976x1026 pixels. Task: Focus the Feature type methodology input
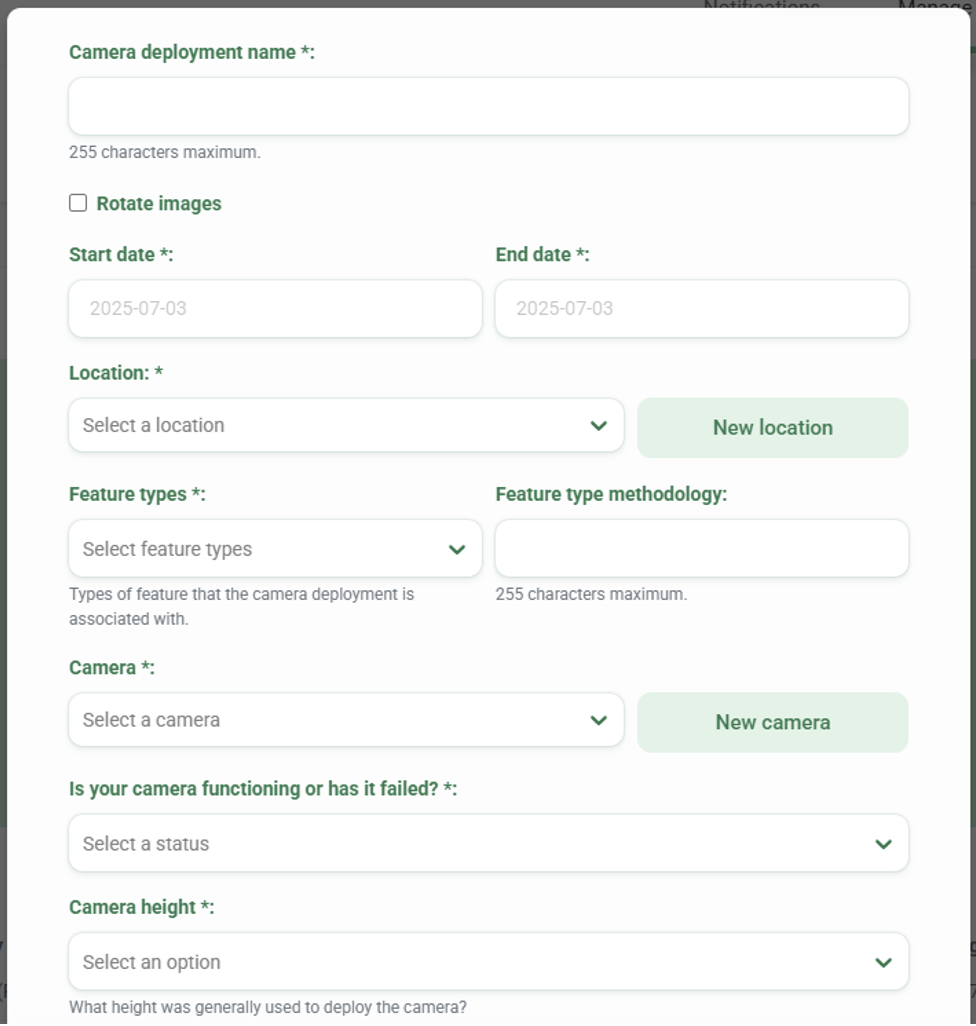(x=701, y=548)
